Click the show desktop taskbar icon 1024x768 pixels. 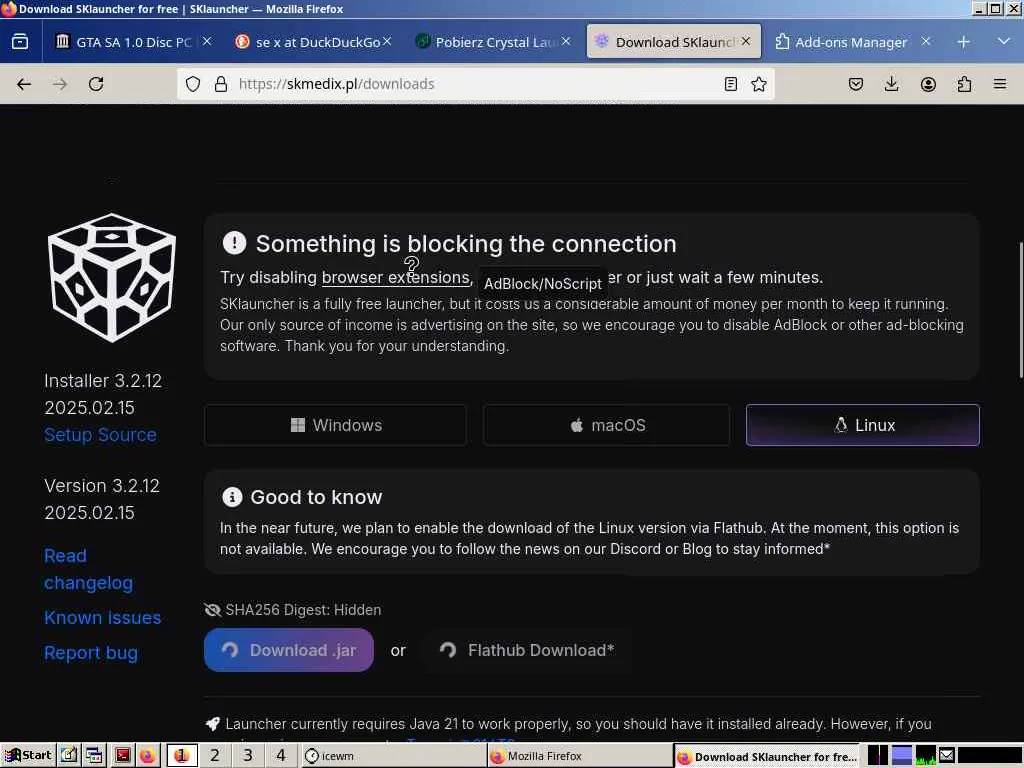click(x=69, y=756)
